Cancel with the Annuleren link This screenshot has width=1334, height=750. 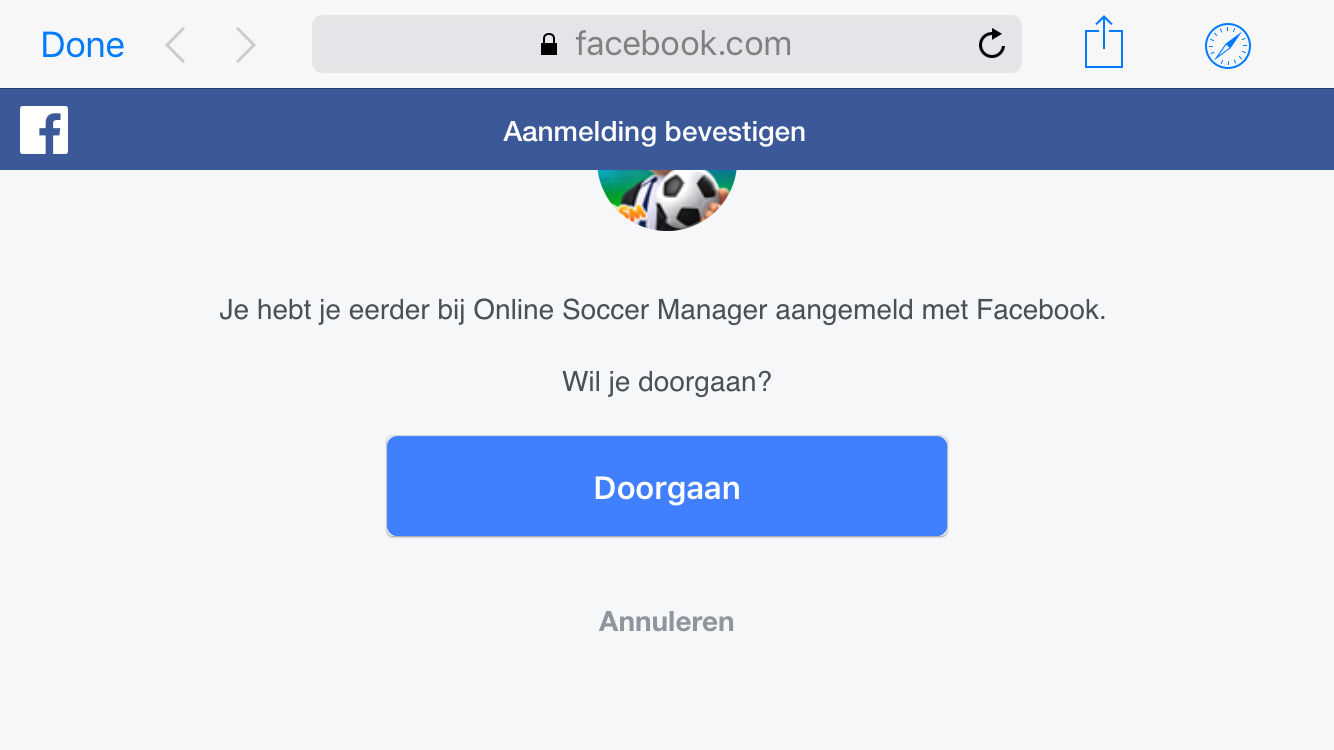click(667, 622)
